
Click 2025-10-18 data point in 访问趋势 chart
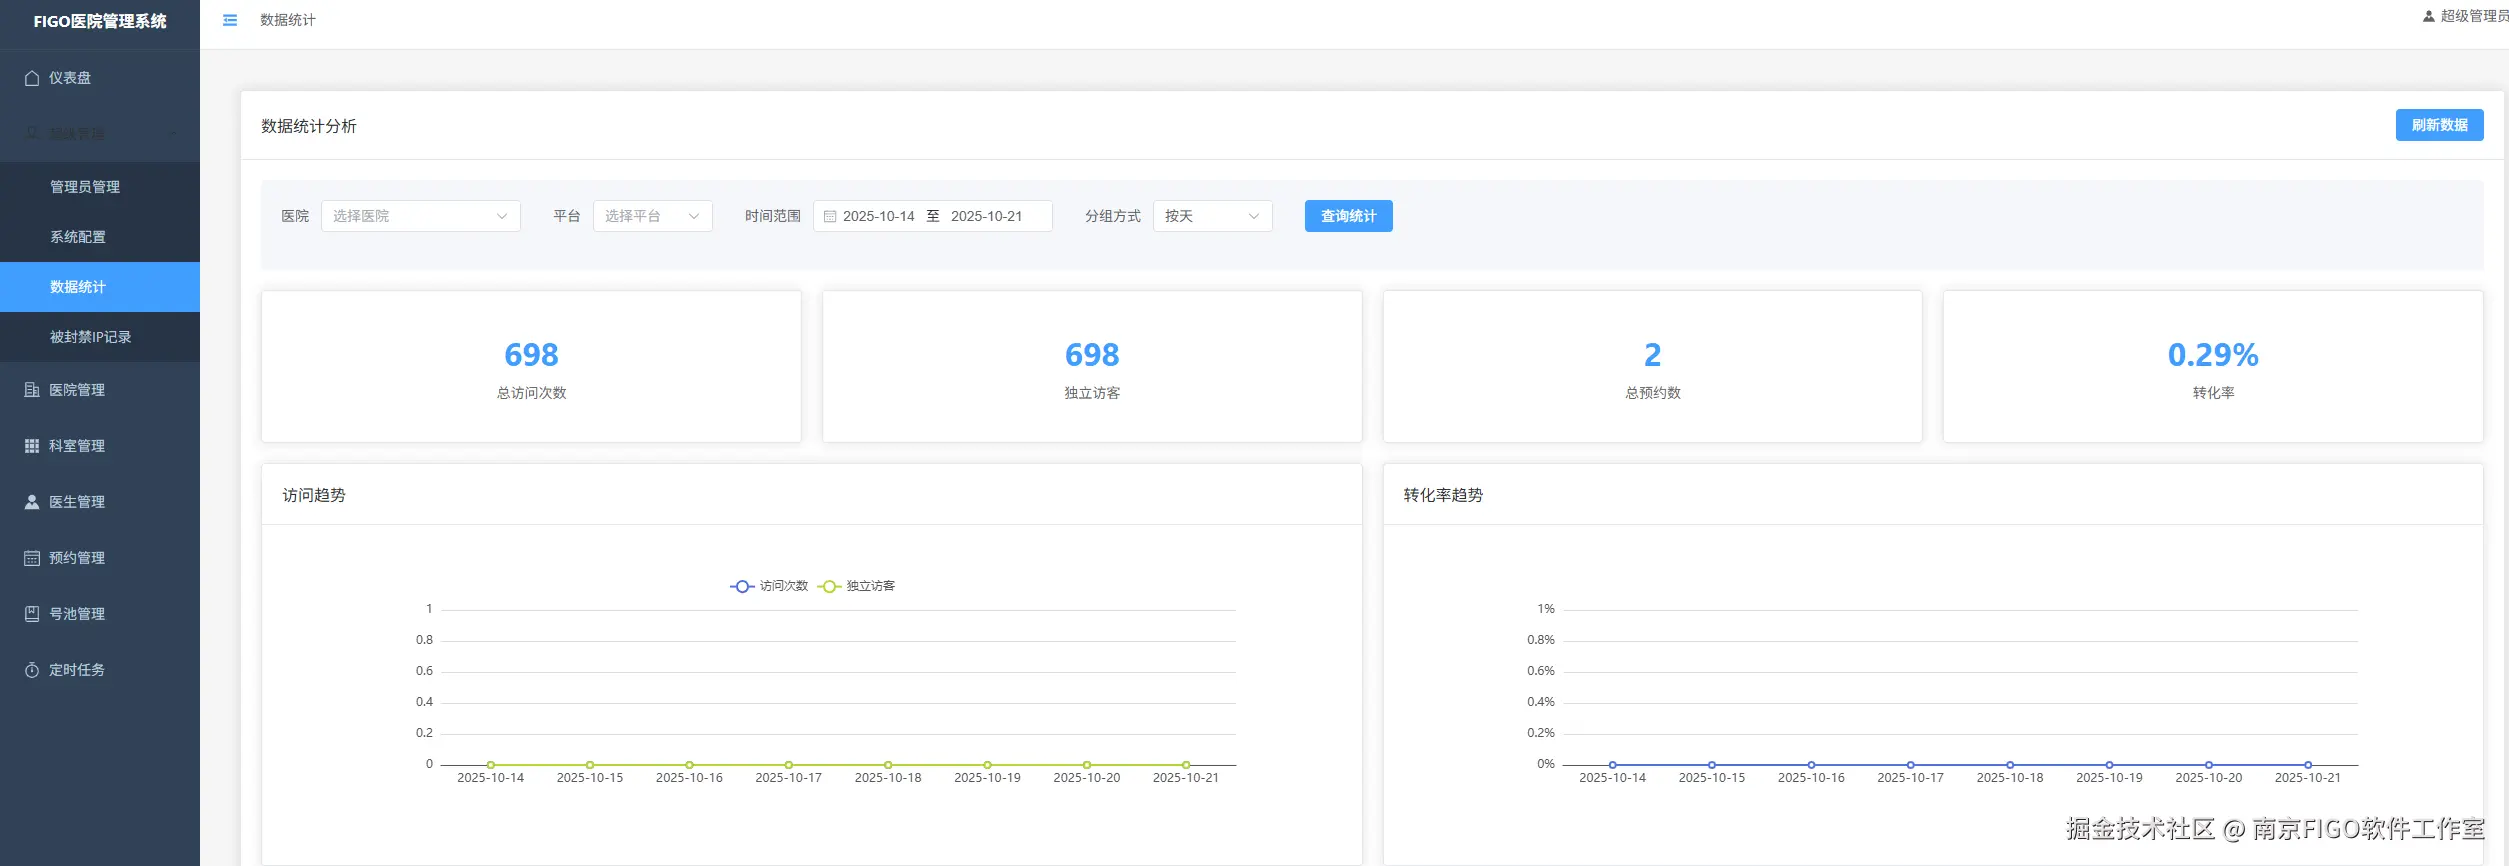click(888, 765)
